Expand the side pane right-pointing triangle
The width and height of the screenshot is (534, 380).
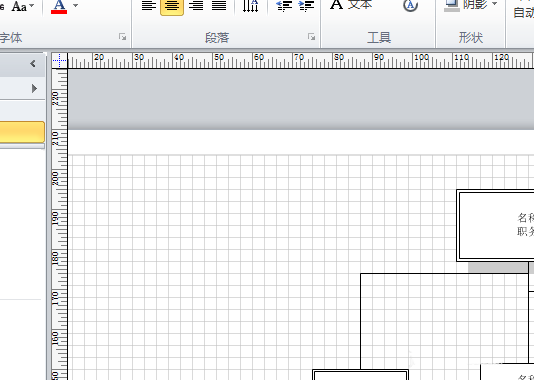point(34,89)
